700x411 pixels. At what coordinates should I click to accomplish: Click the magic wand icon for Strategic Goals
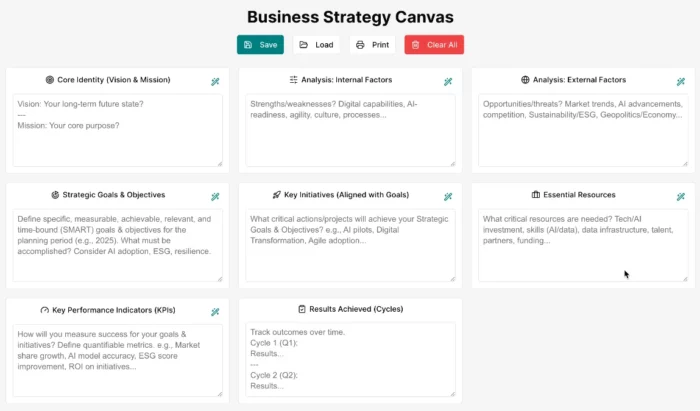[215, 197]
